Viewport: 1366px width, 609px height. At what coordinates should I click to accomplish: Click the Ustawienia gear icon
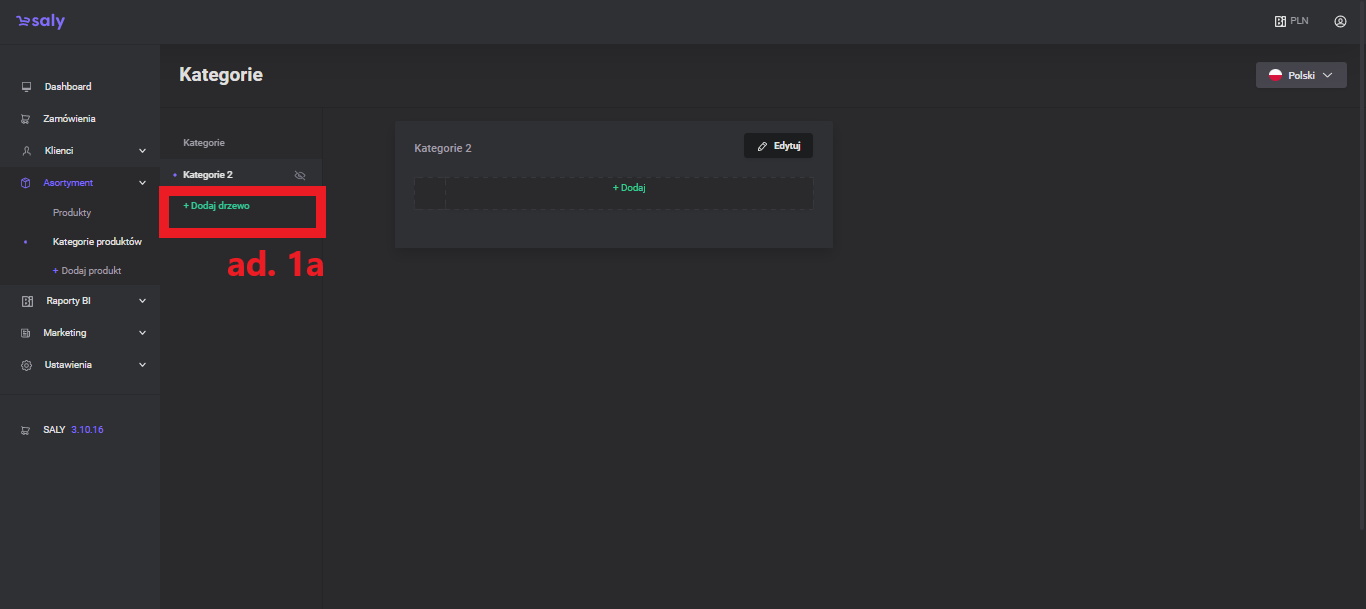(27, 365)
